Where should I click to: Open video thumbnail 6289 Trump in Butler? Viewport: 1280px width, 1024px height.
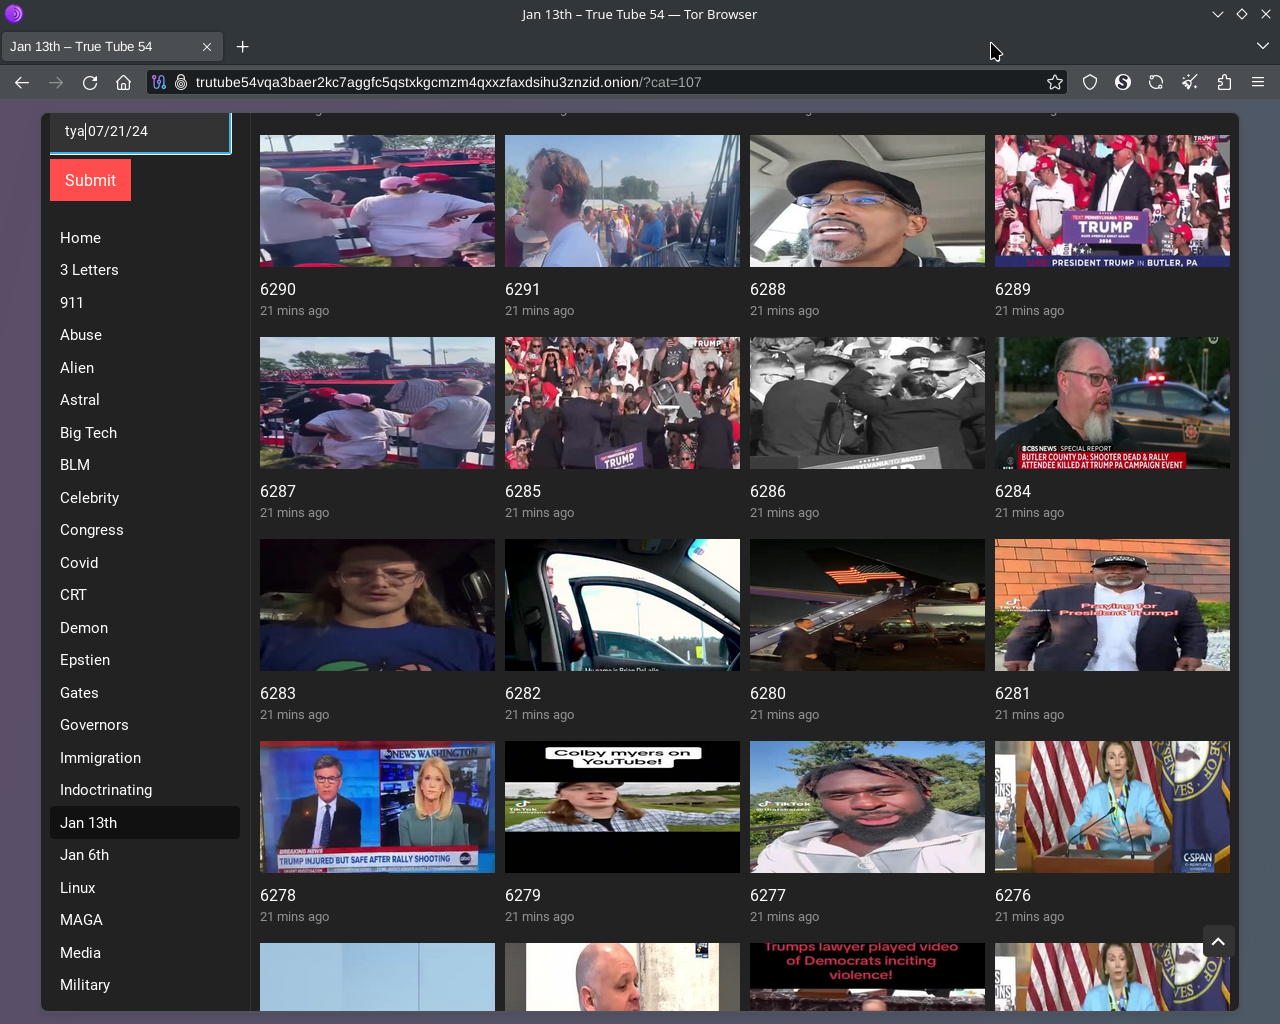(1112, 201)
